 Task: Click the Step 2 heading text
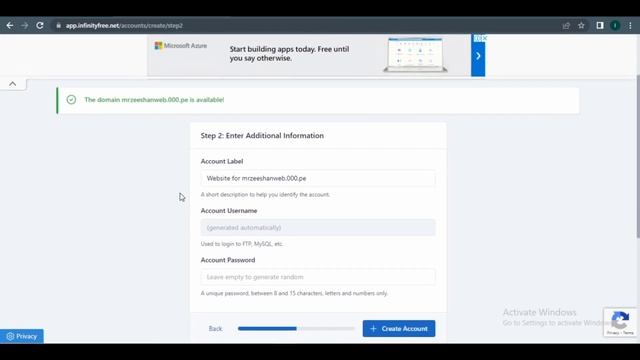[262, 136]
